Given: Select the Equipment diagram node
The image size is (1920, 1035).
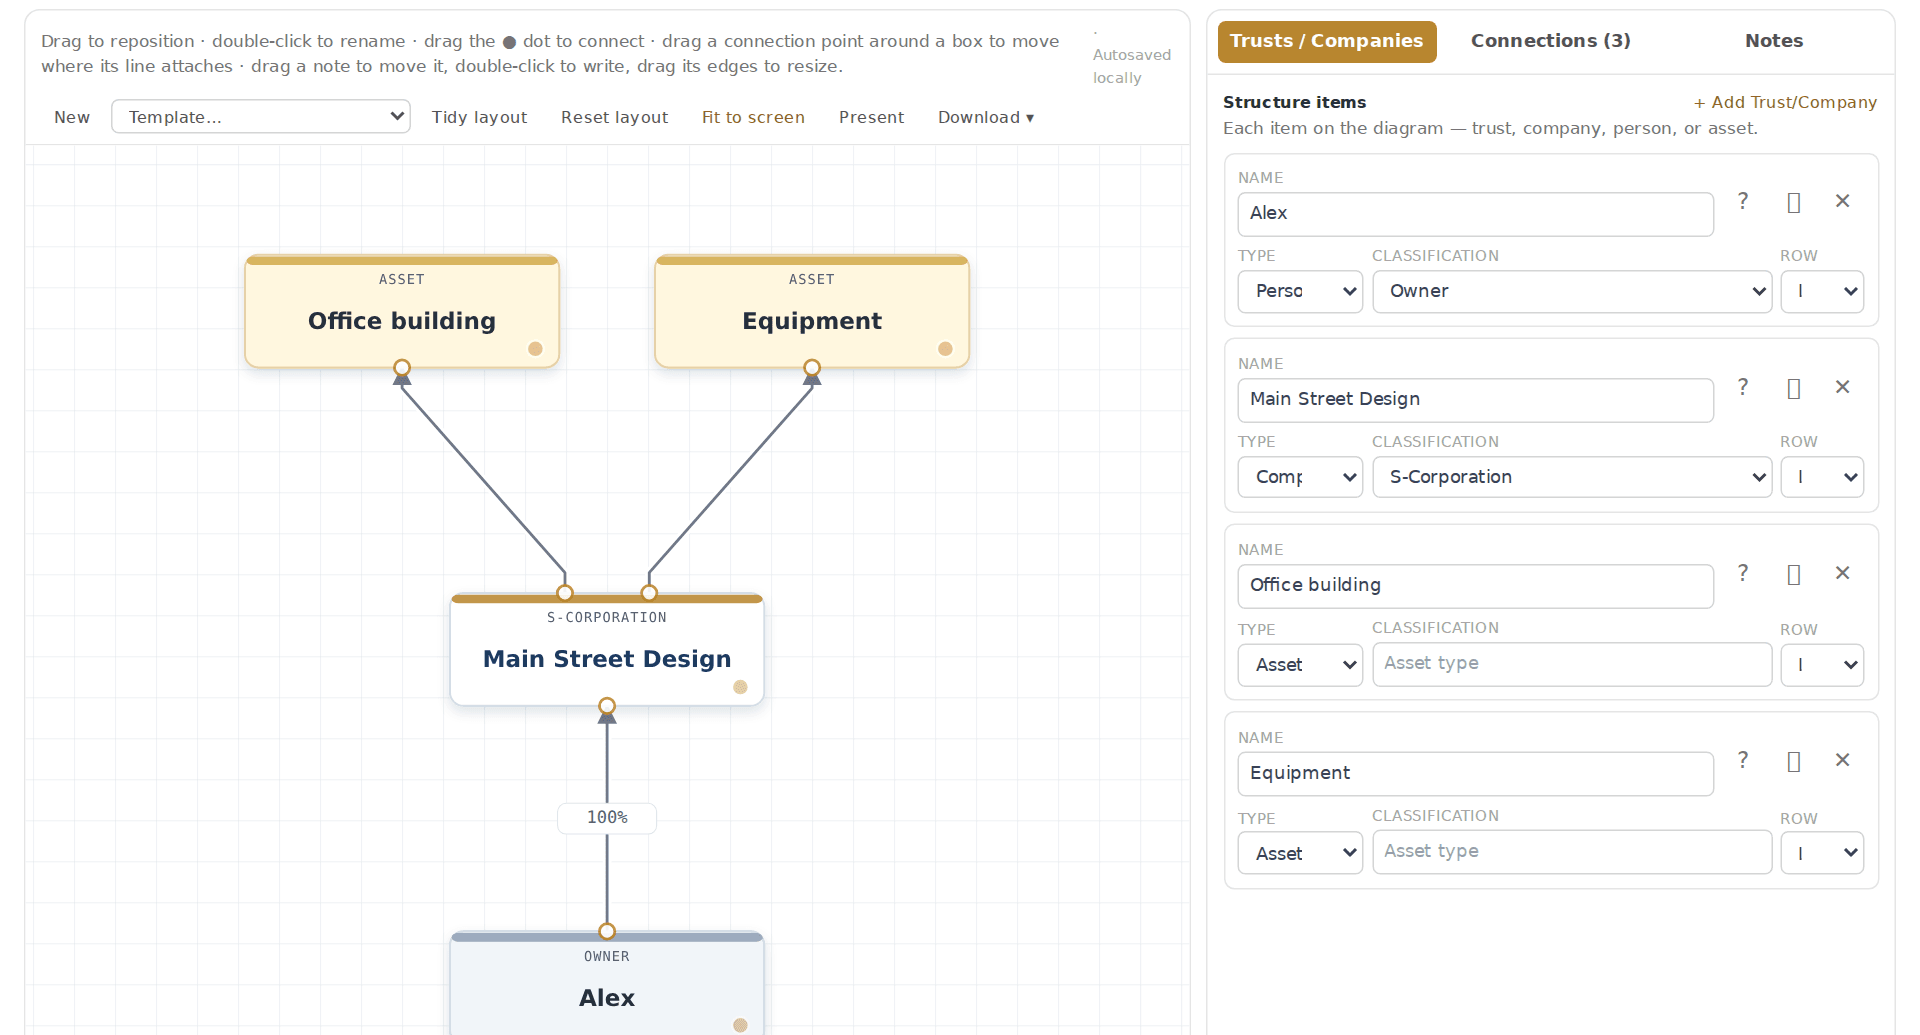Looking at the screenshot, I should click(x=812, y=311).
